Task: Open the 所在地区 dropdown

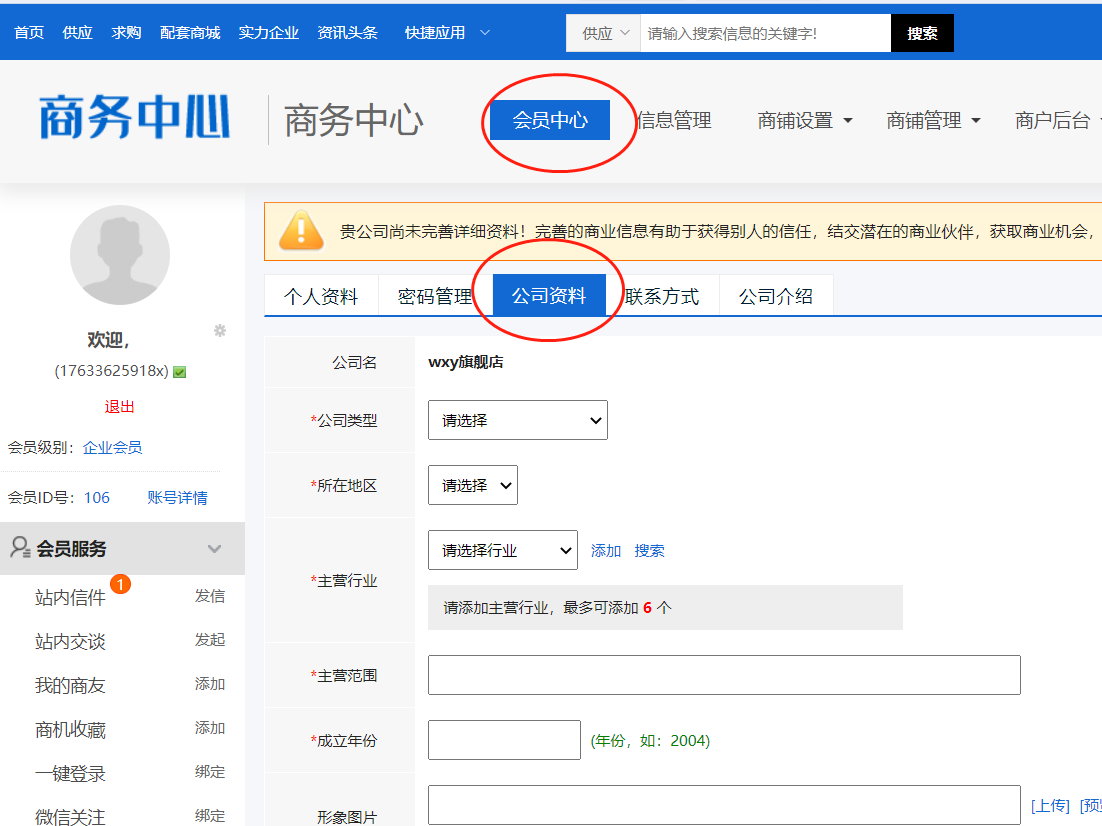Action: [x=472, y=485]
